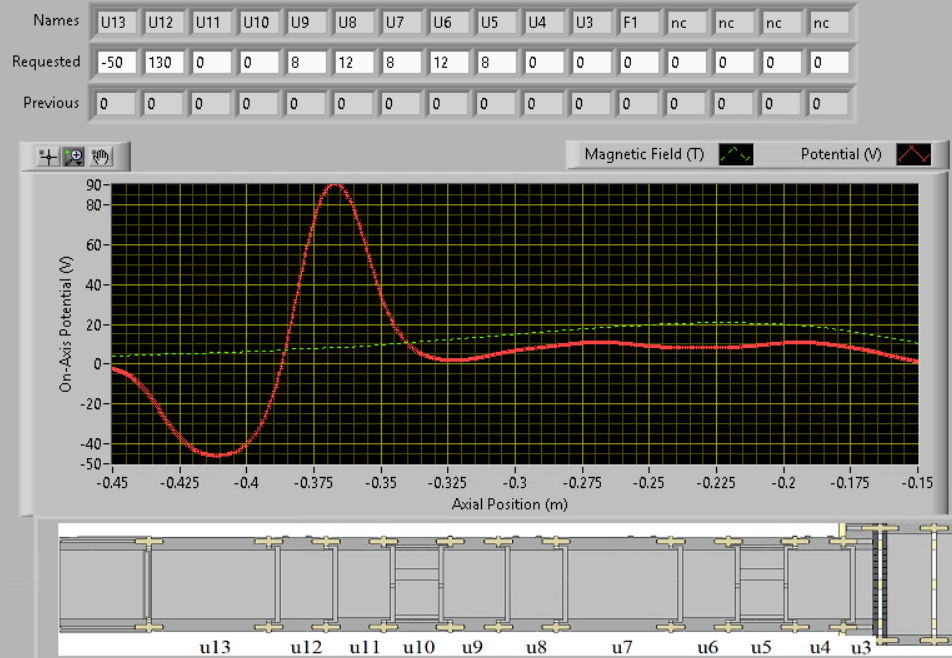Click the U3 name field
The image size is (952, 658).
591,22
